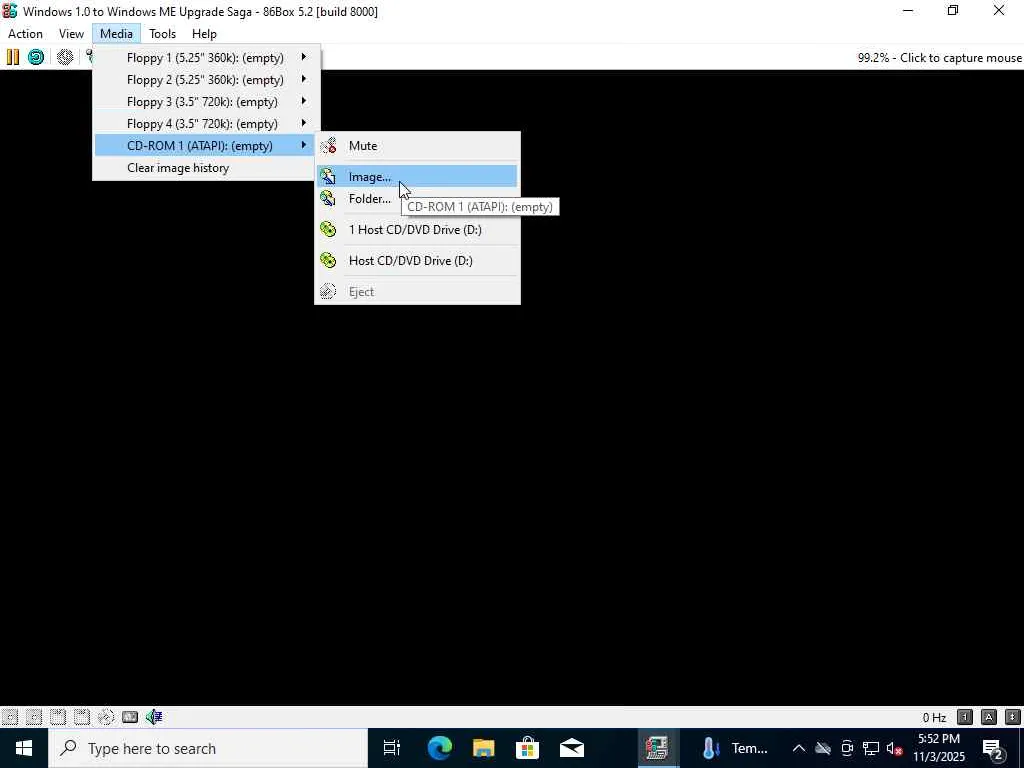Click the green disc icon of '1 Host CD/DVD Drive (D:)'
The height and width of the screenshot is (768, 1024).
pyautogui.click(x=328, y=229)
